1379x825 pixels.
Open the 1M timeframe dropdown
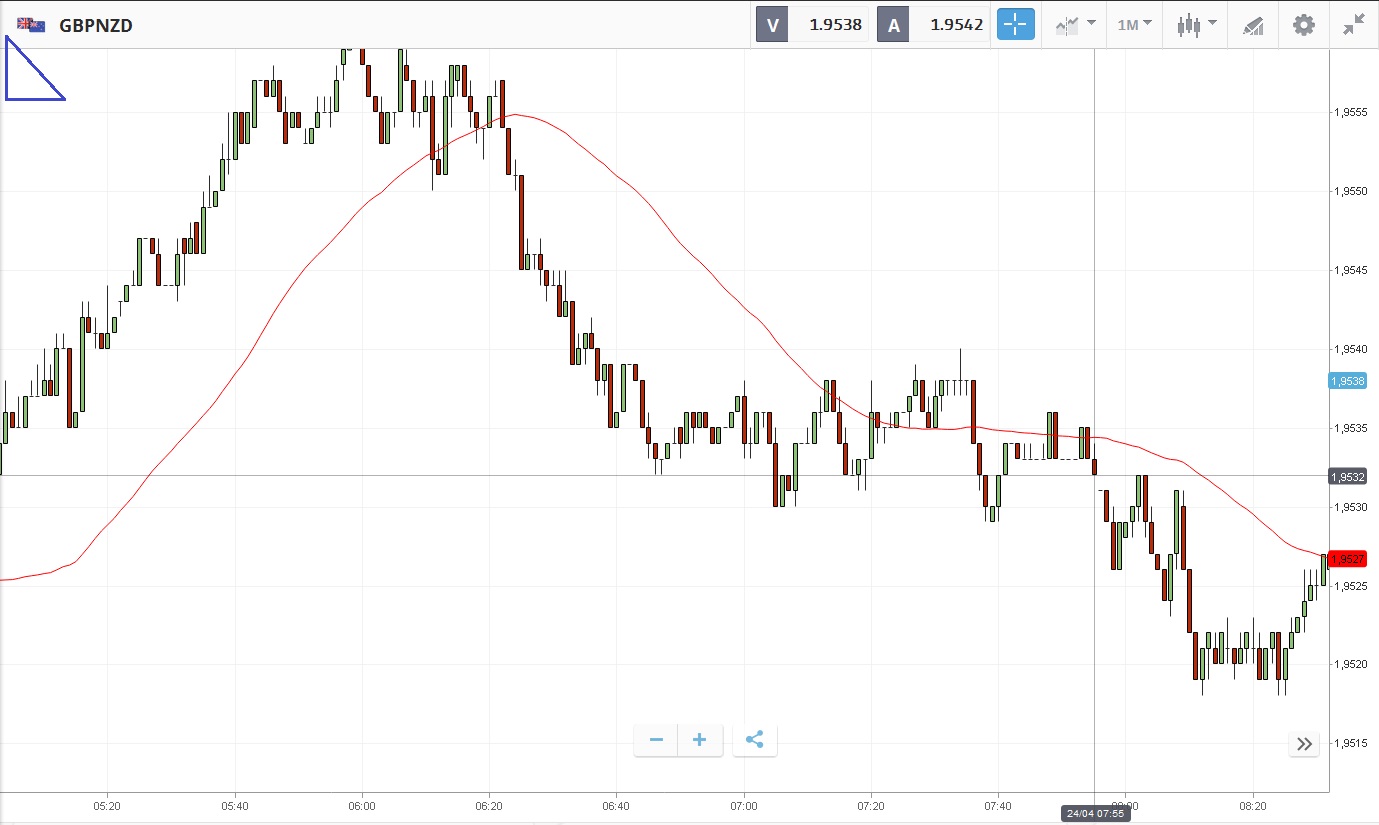1134,25
